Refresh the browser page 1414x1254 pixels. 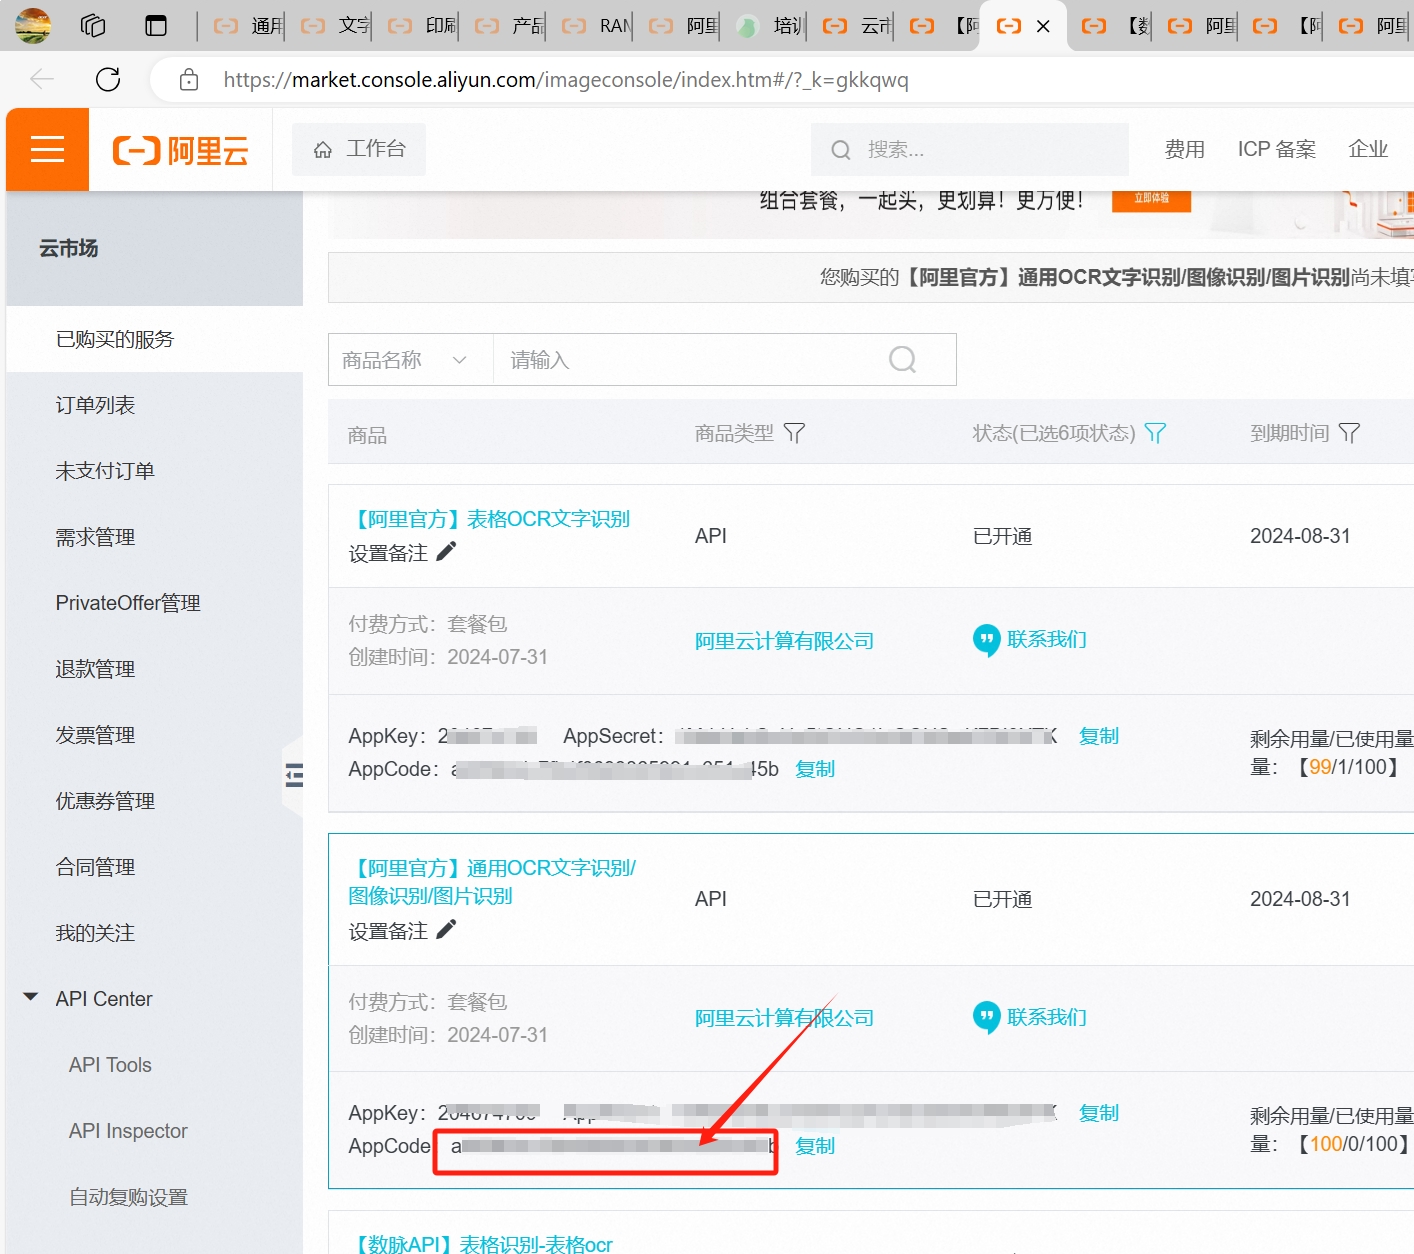(x=108, y=80)
